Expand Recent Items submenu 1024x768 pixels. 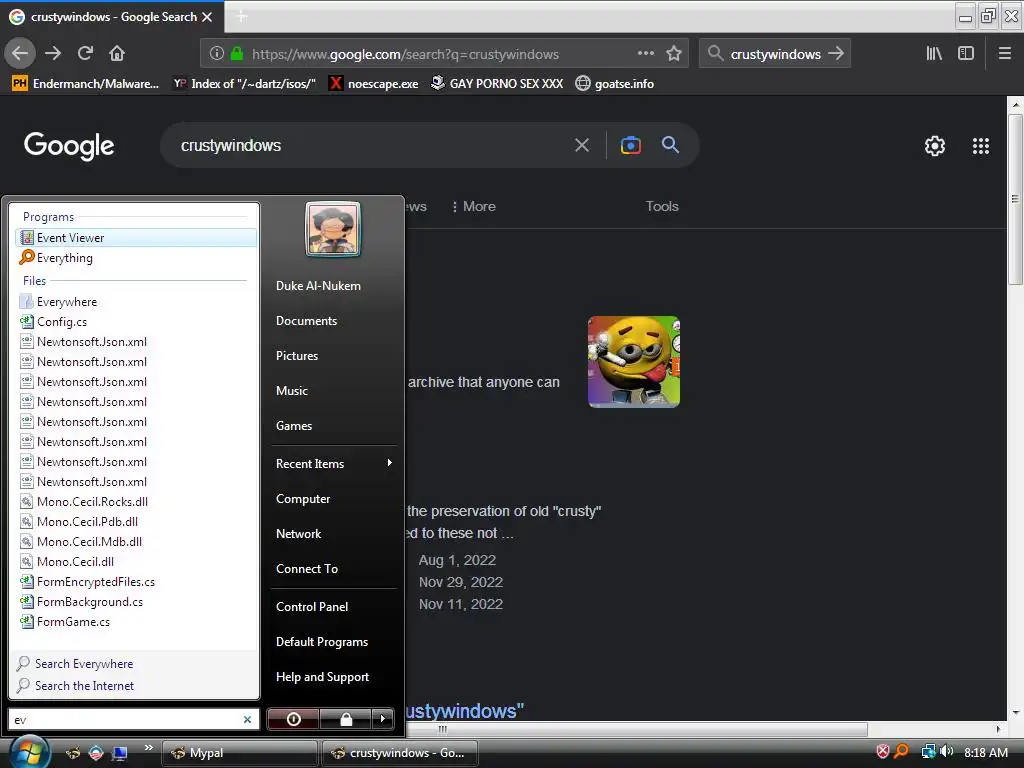coord(334,464)
